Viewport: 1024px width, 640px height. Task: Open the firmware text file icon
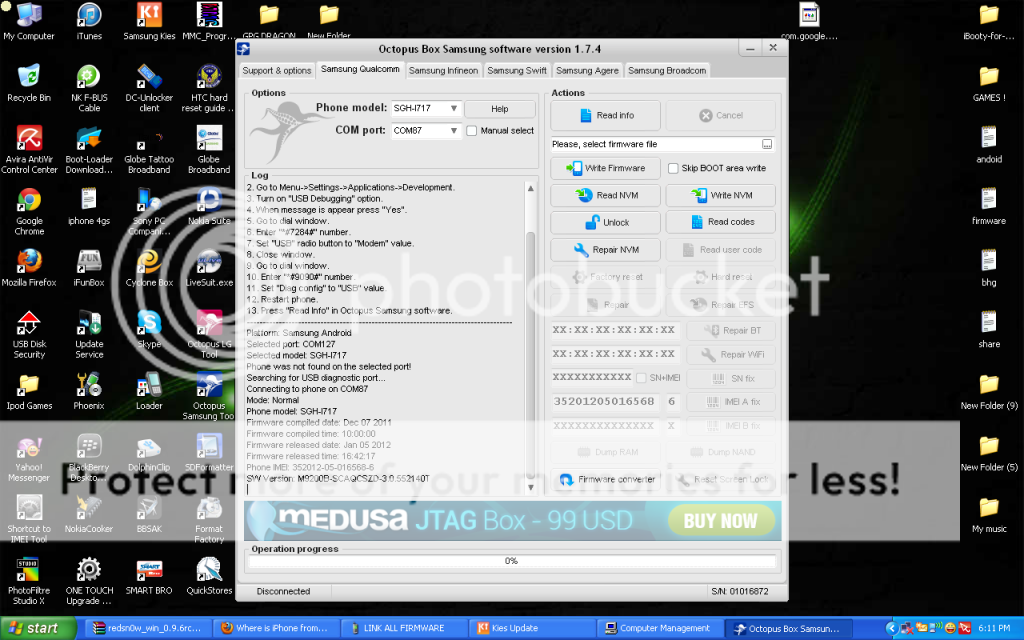pos(989,205)
